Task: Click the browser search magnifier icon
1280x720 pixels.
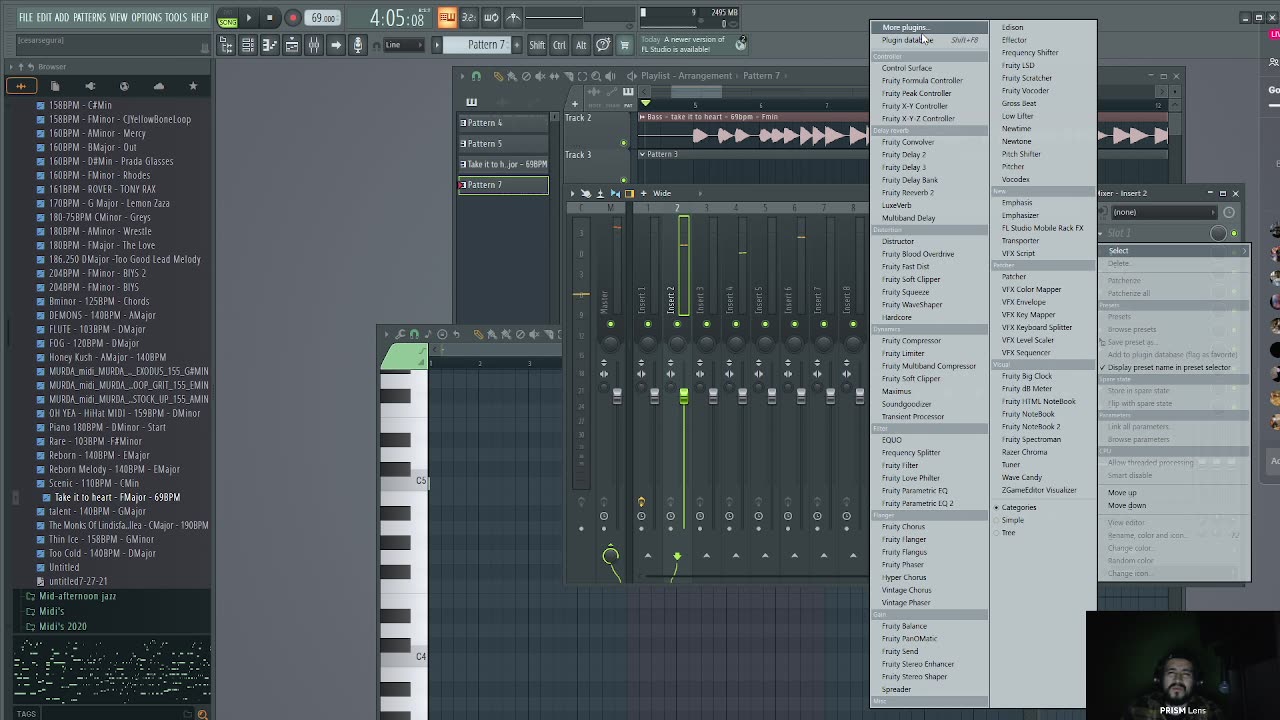Action: 202,714
